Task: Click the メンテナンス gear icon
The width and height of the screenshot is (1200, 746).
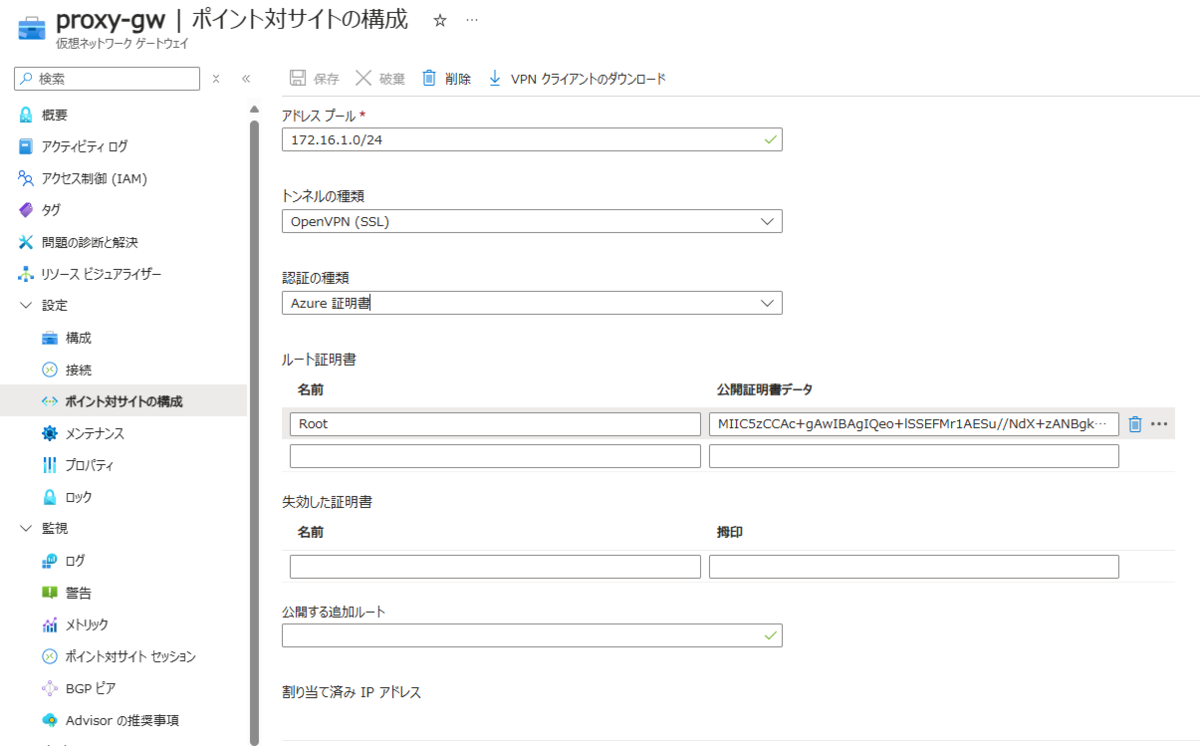Action: 50,433
